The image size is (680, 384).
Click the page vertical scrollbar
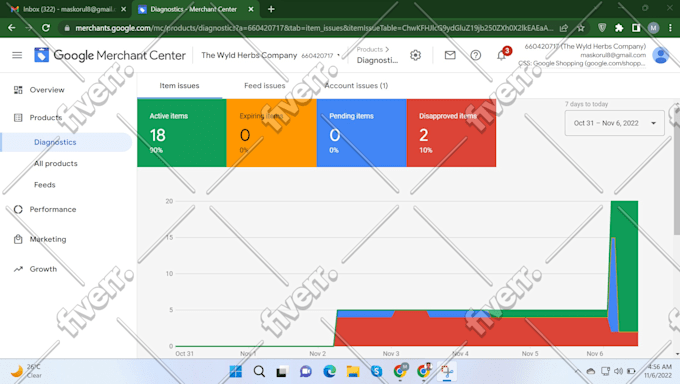(677, 170)
